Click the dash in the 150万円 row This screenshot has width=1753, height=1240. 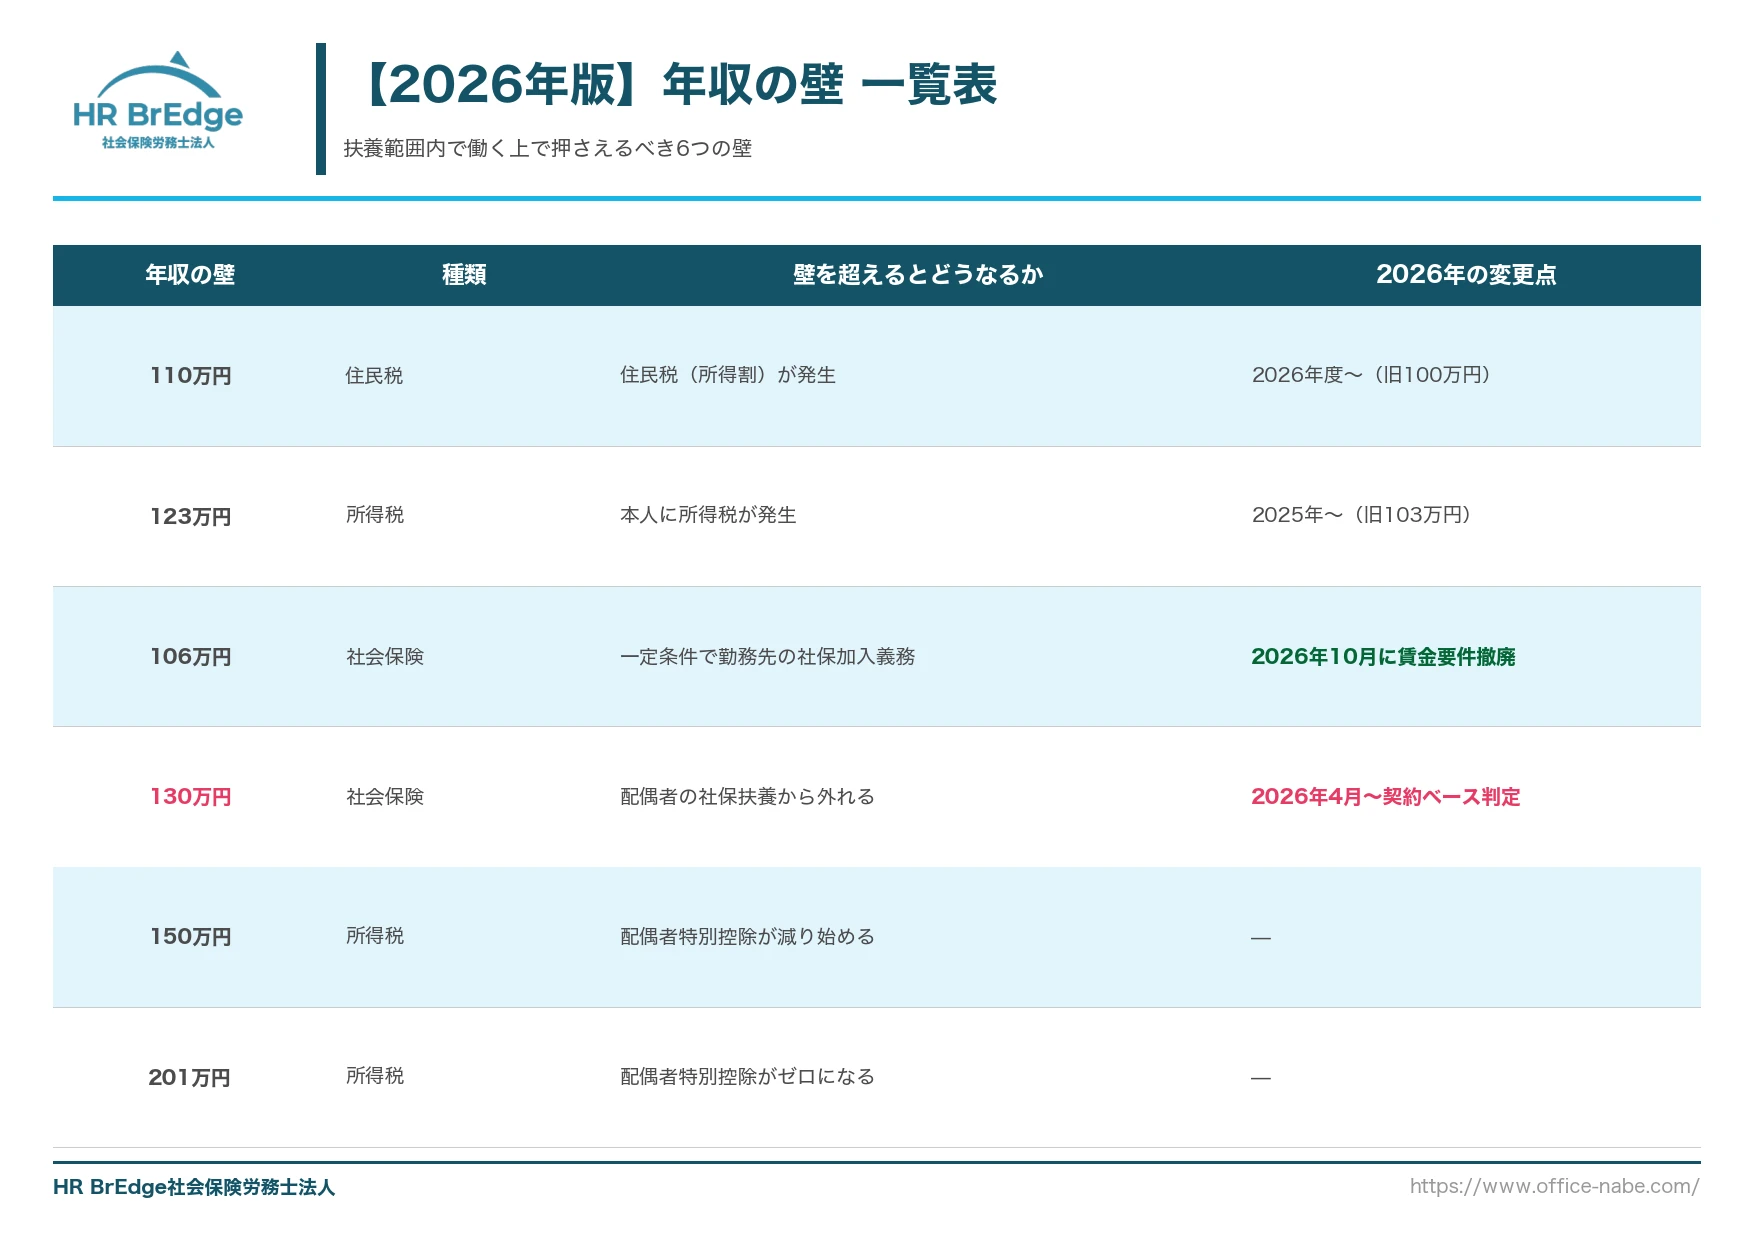[x=1261, y=938]
